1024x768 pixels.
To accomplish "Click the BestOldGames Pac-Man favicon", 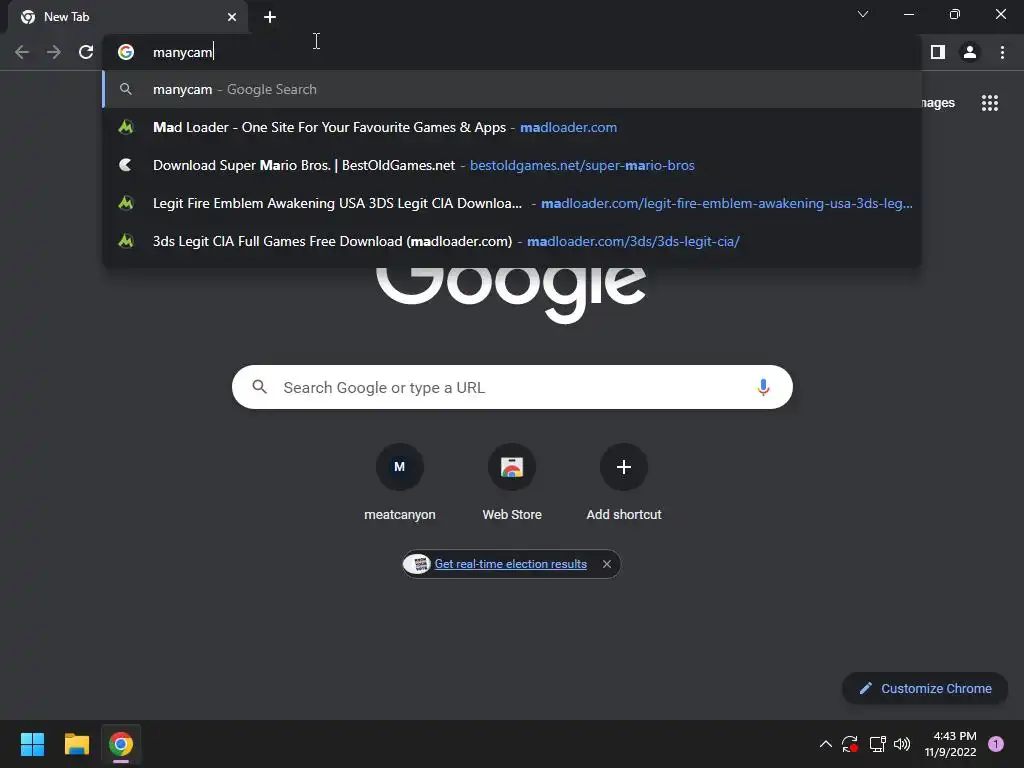I will [126, 165].
